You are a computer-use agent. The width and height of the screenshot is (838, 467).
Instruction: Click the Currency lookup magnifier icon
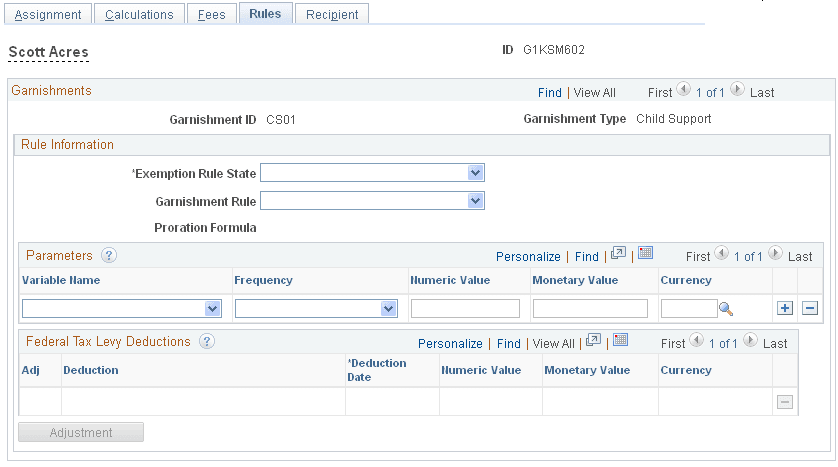[726, 309]
